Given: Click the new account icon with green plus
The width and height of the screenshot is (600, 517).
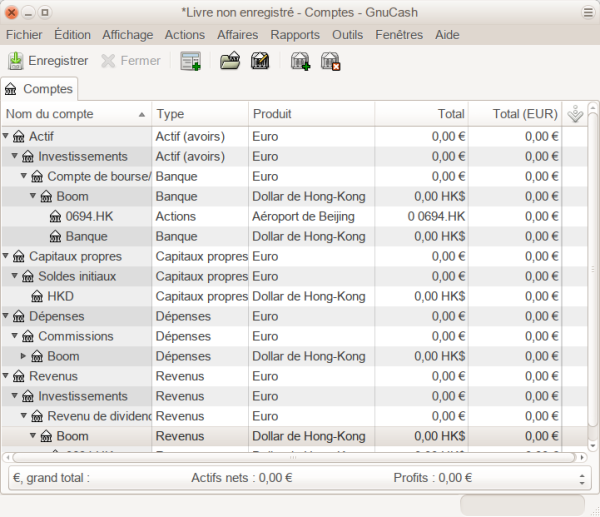Looking at the screenshot, I should (x=300, y=61).
